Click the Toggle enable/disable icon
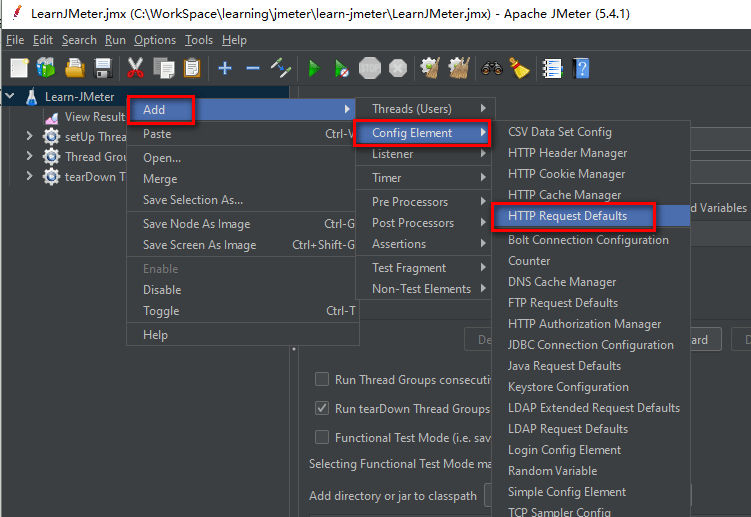Image resolution: width=751 pixels, height=517 pixels. tap(281, 68)
